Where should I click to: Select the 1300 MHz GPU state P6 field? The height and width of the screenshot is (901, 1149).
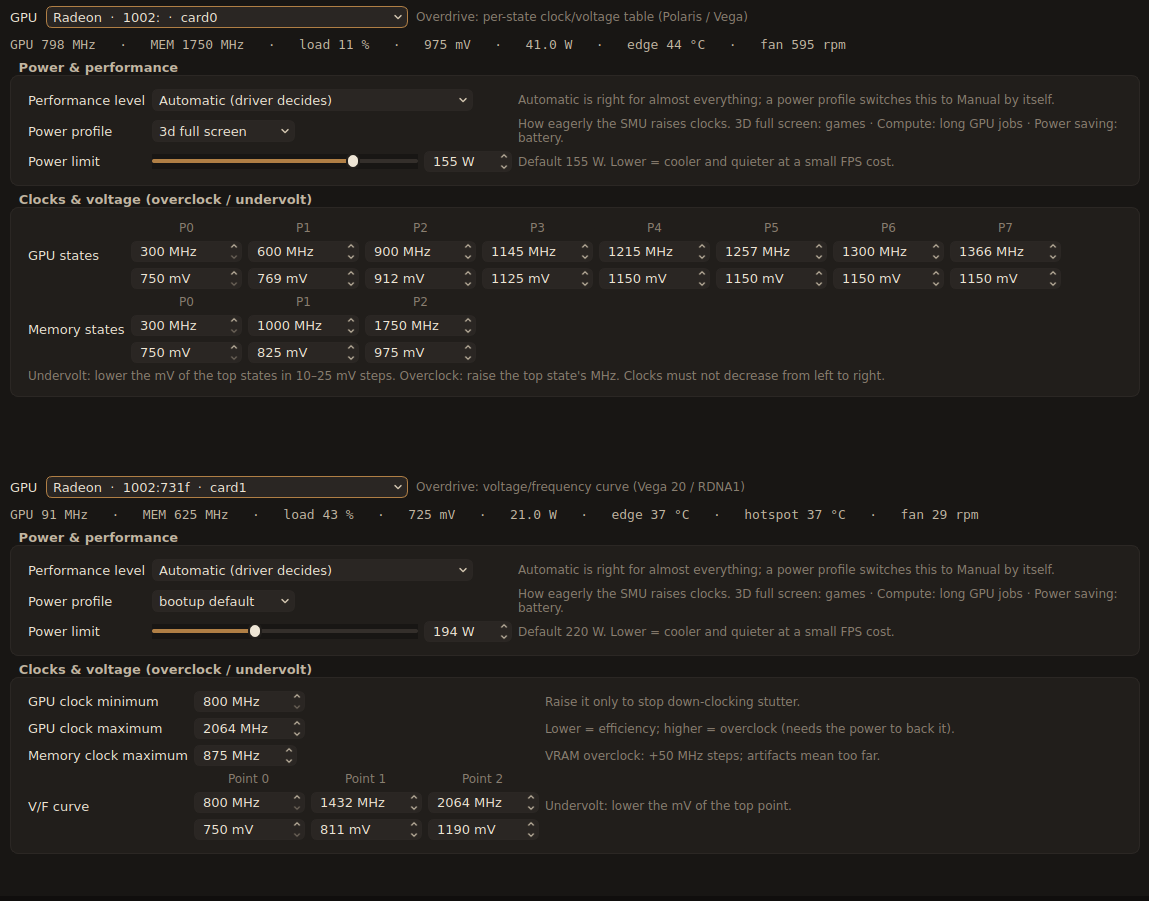[888, 252]
